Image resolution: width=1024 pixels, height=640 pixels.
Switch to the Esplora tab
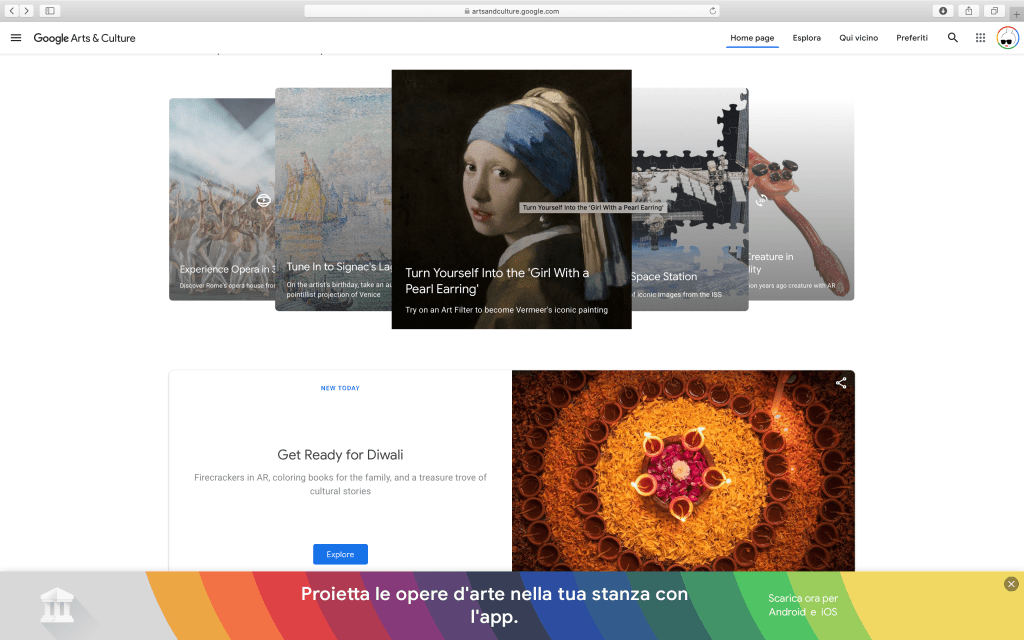[x=806, y=38]
